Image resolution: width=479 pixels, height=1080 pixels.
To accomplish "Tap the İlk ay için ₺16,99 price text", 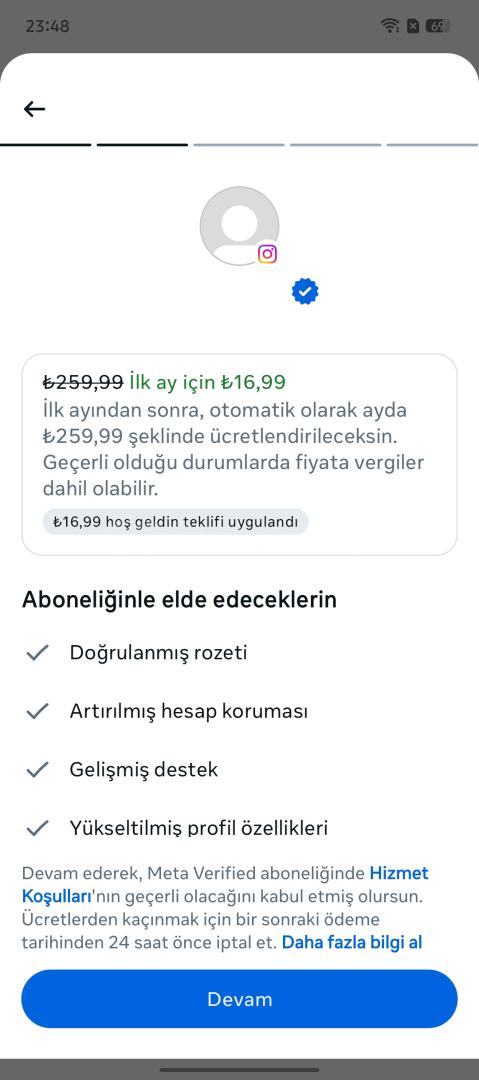I will pyautogui.click(x=207, y=382).
